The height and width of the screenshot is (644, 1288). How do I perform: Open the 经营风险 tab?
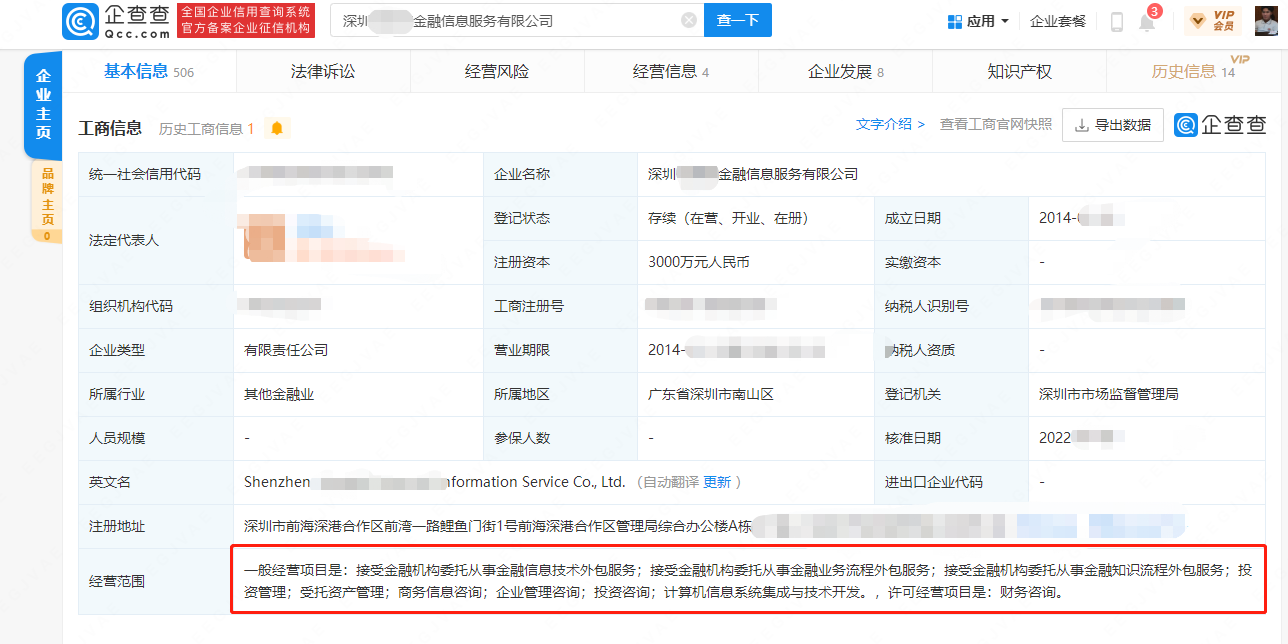[497, 71]
